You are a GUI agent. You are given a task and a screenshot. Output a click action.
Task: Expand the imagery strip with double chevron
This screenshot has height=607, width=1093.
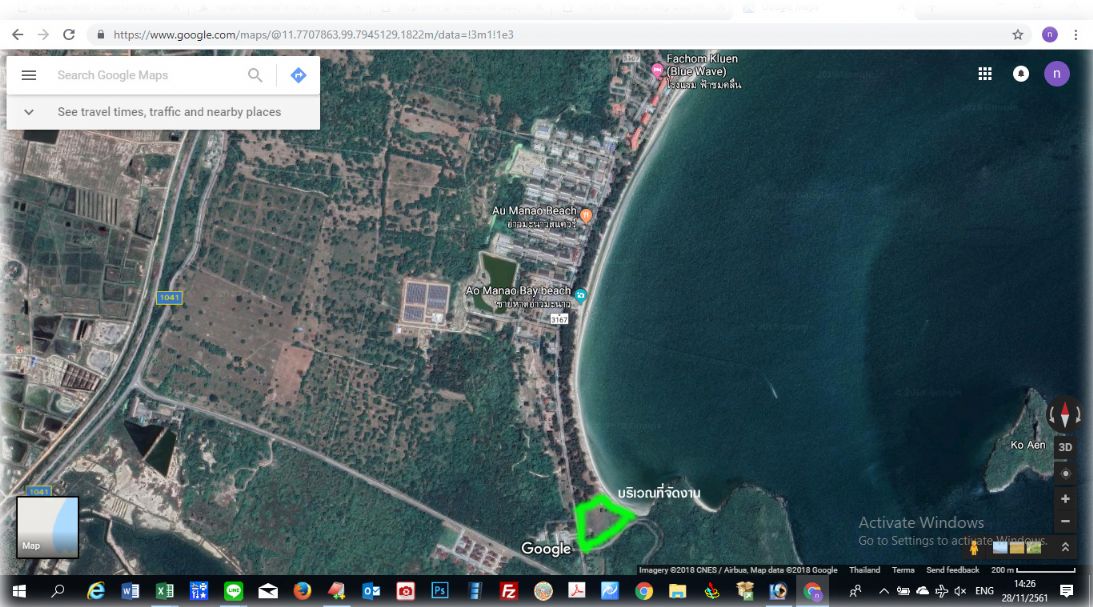click(x=1065, y=547)
